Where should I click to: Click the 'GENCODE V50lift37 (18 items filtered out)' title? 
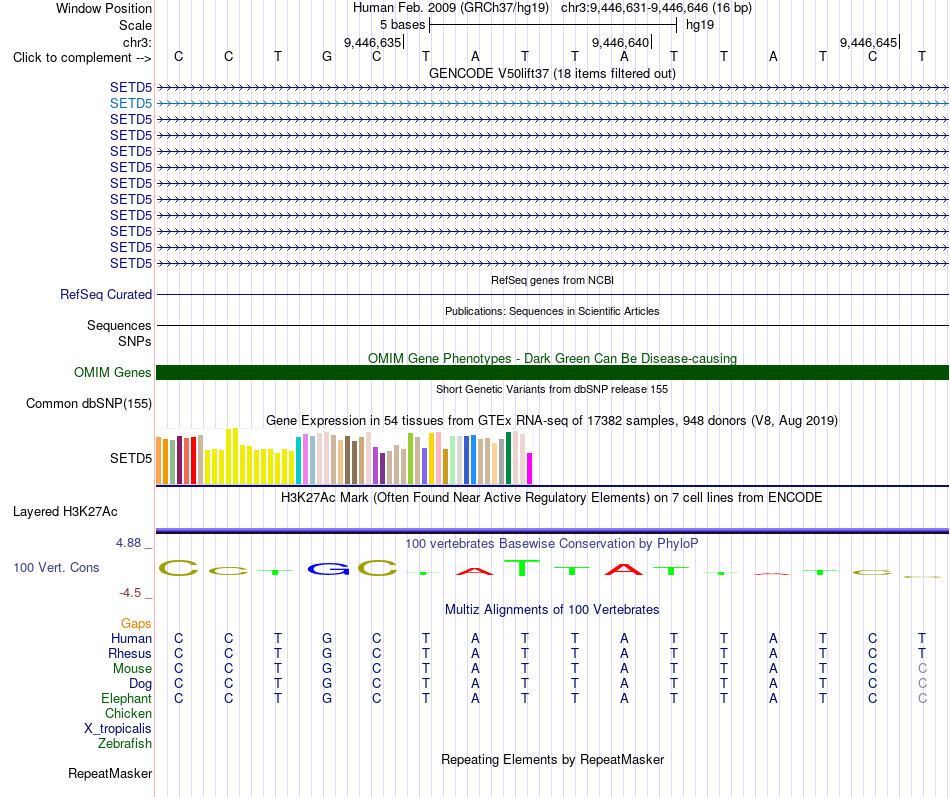[x=553, y=73]
